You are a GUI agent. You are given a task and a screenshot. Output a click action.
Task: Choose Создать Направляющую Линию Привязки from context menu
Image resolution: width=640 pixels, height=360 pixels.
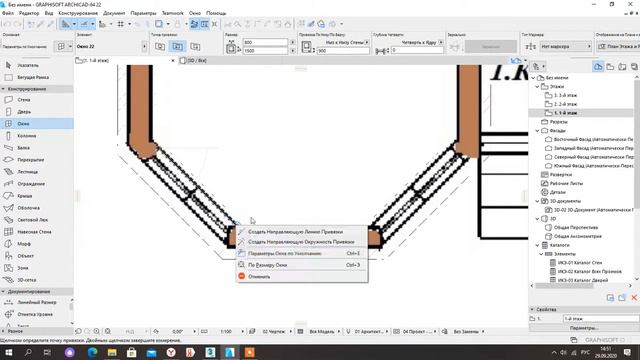(302, 232)
